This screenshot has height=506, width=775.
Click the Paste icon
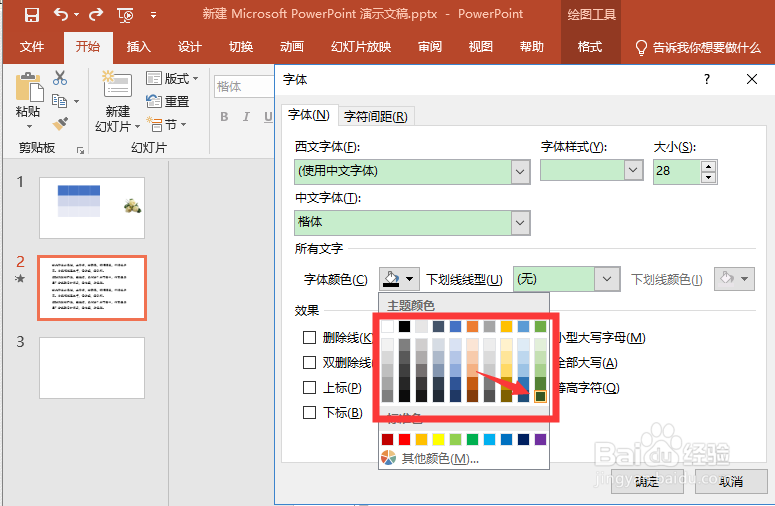click(x=29, y=87)
